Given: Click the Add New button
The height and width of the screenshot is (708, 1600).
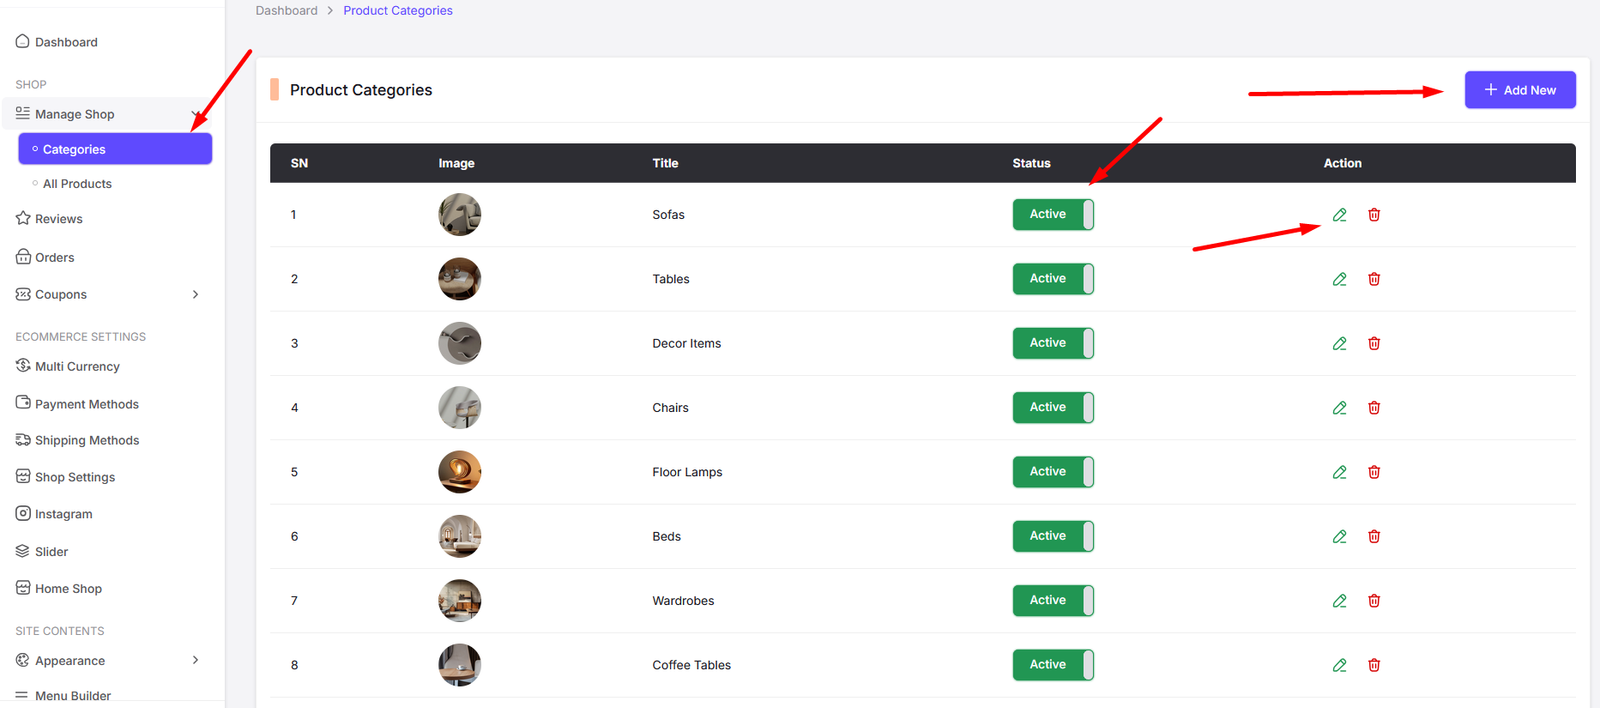Looking at the screenshot, I should pyautogui.click(x=1519, y=90).
